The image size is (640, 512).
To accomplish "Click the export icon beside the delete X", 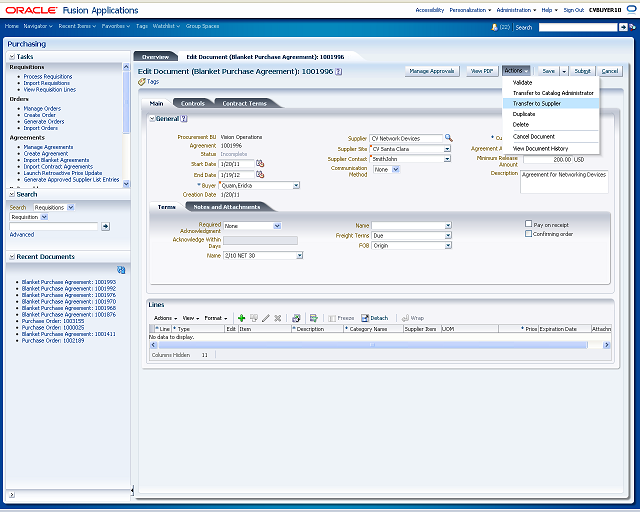I will click(296, 318).
